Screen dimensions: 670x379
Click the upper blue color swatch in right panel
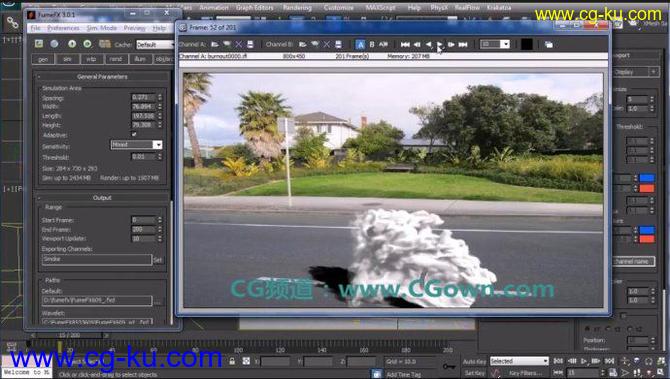click(647, 178)
